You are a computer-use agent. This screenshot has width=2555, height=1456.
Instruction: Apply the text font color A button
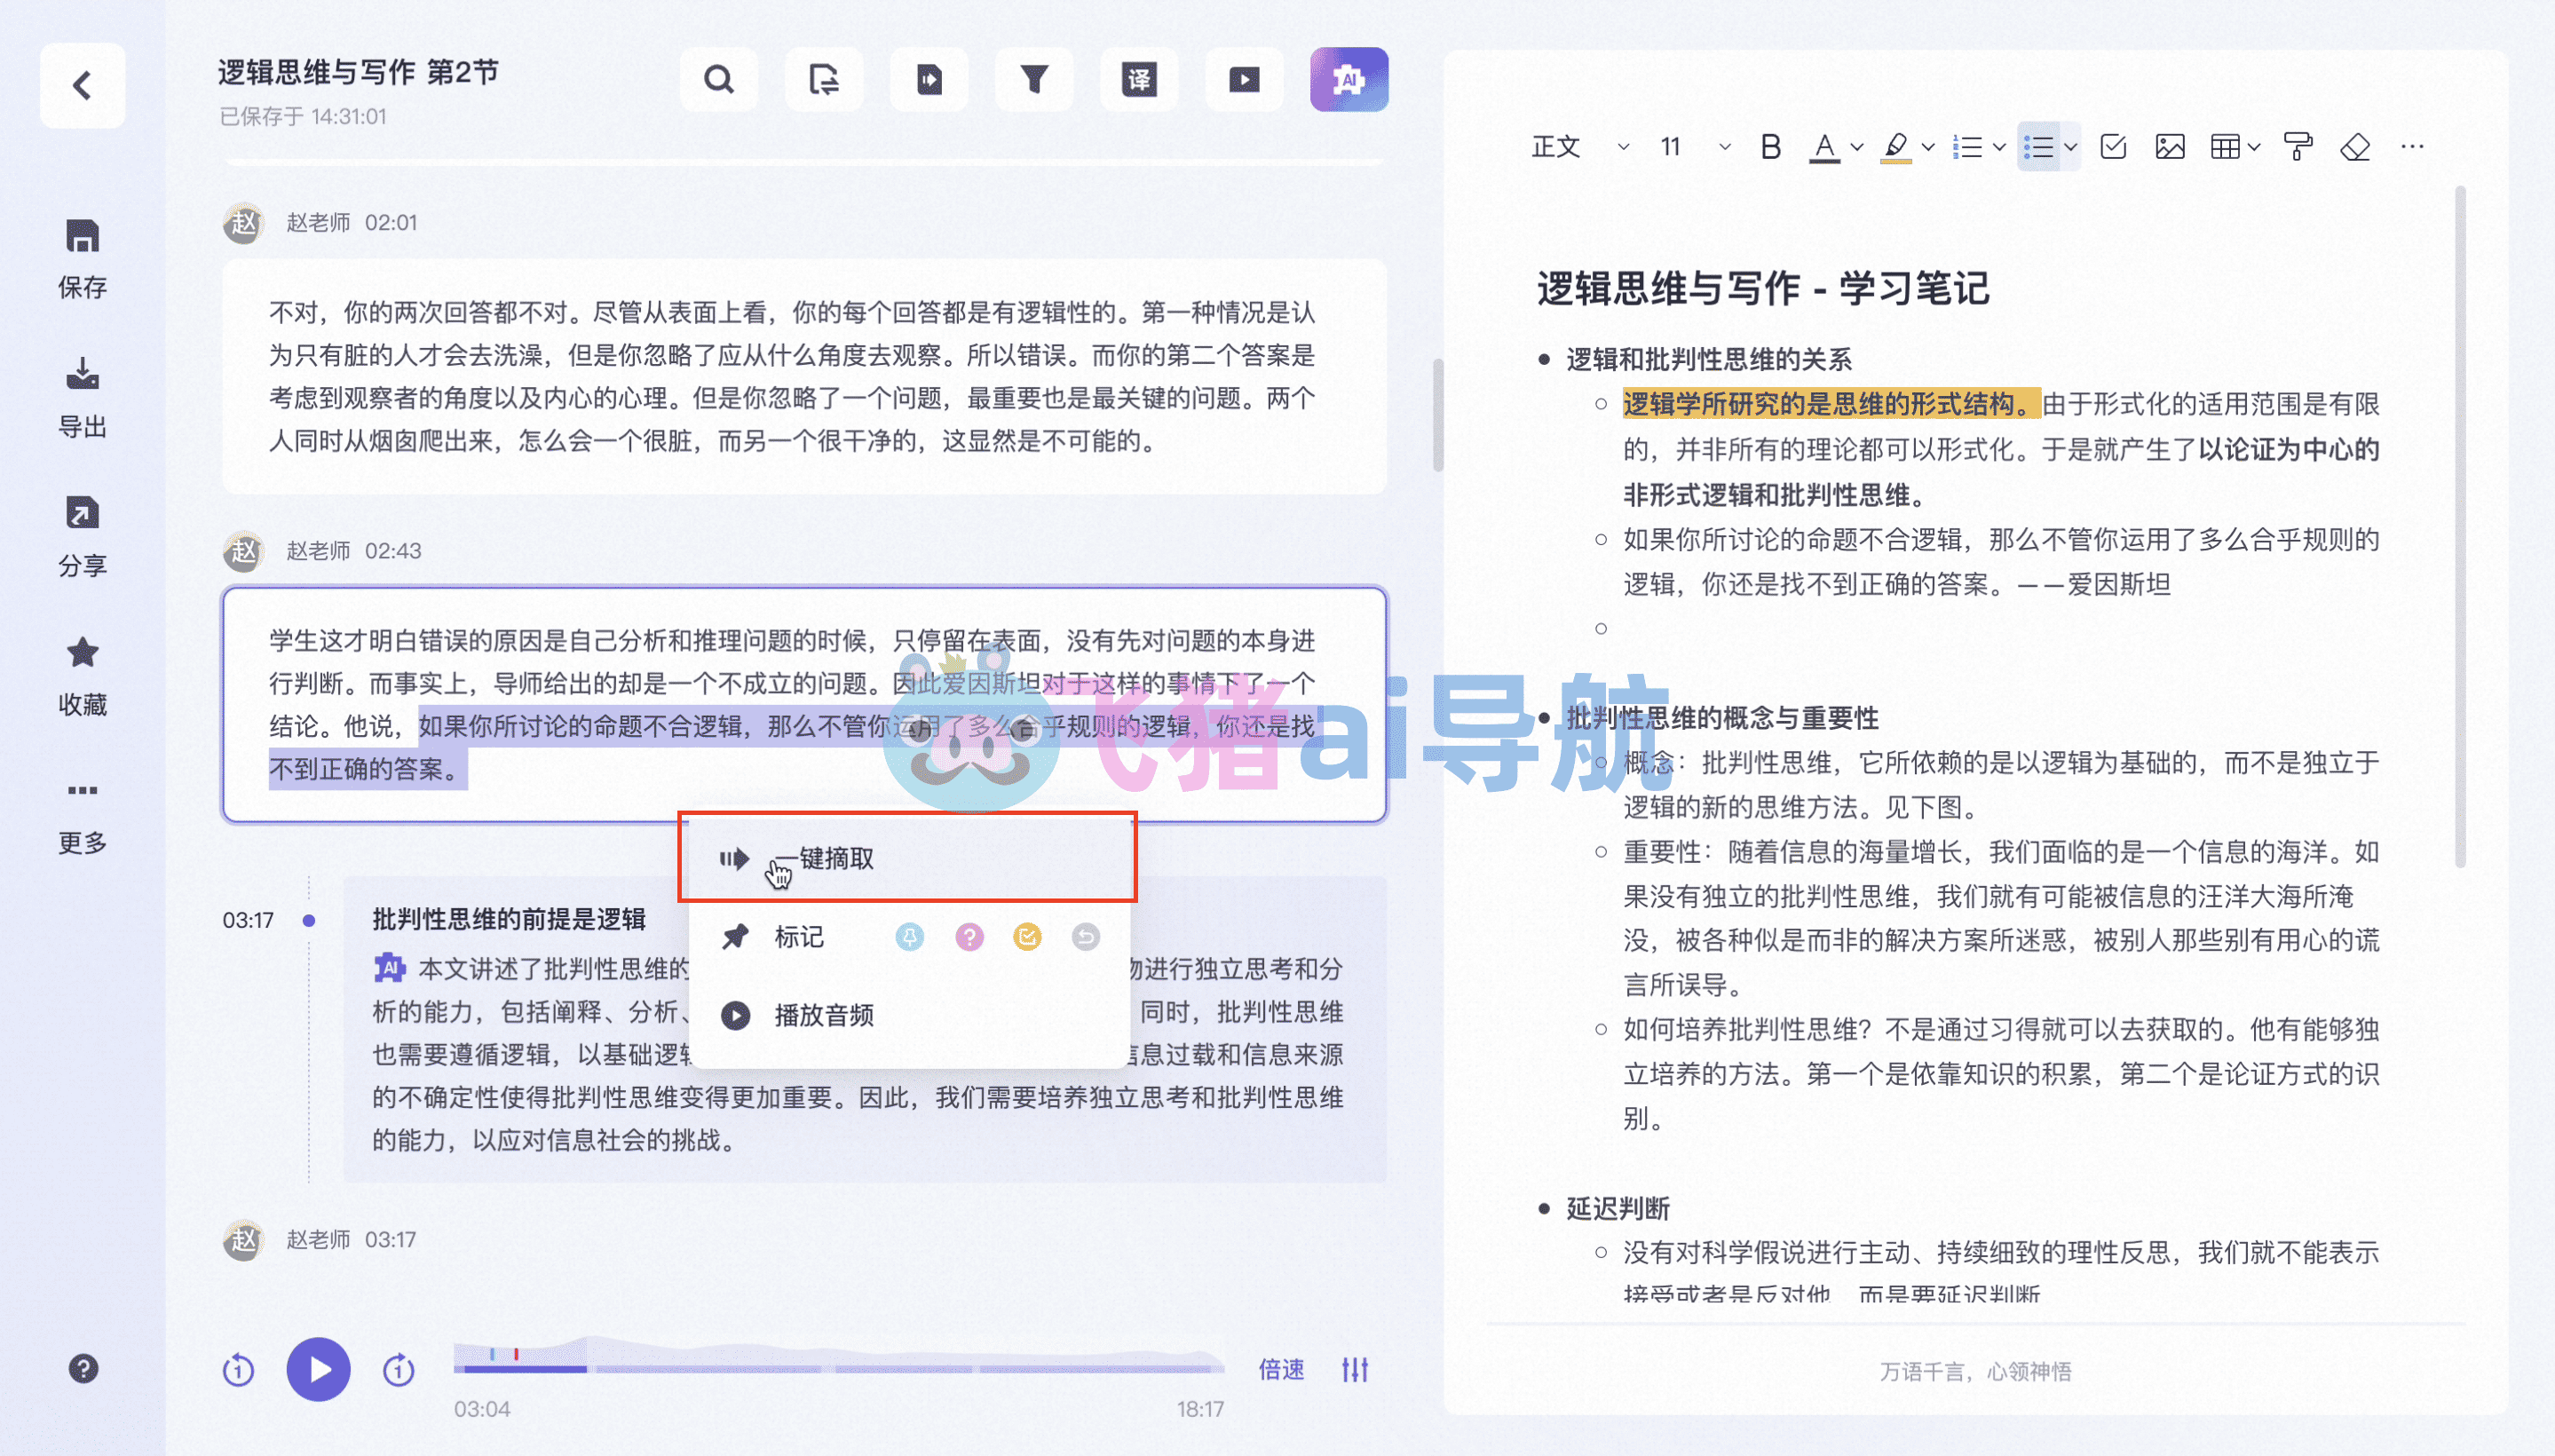click(1824, 147)
